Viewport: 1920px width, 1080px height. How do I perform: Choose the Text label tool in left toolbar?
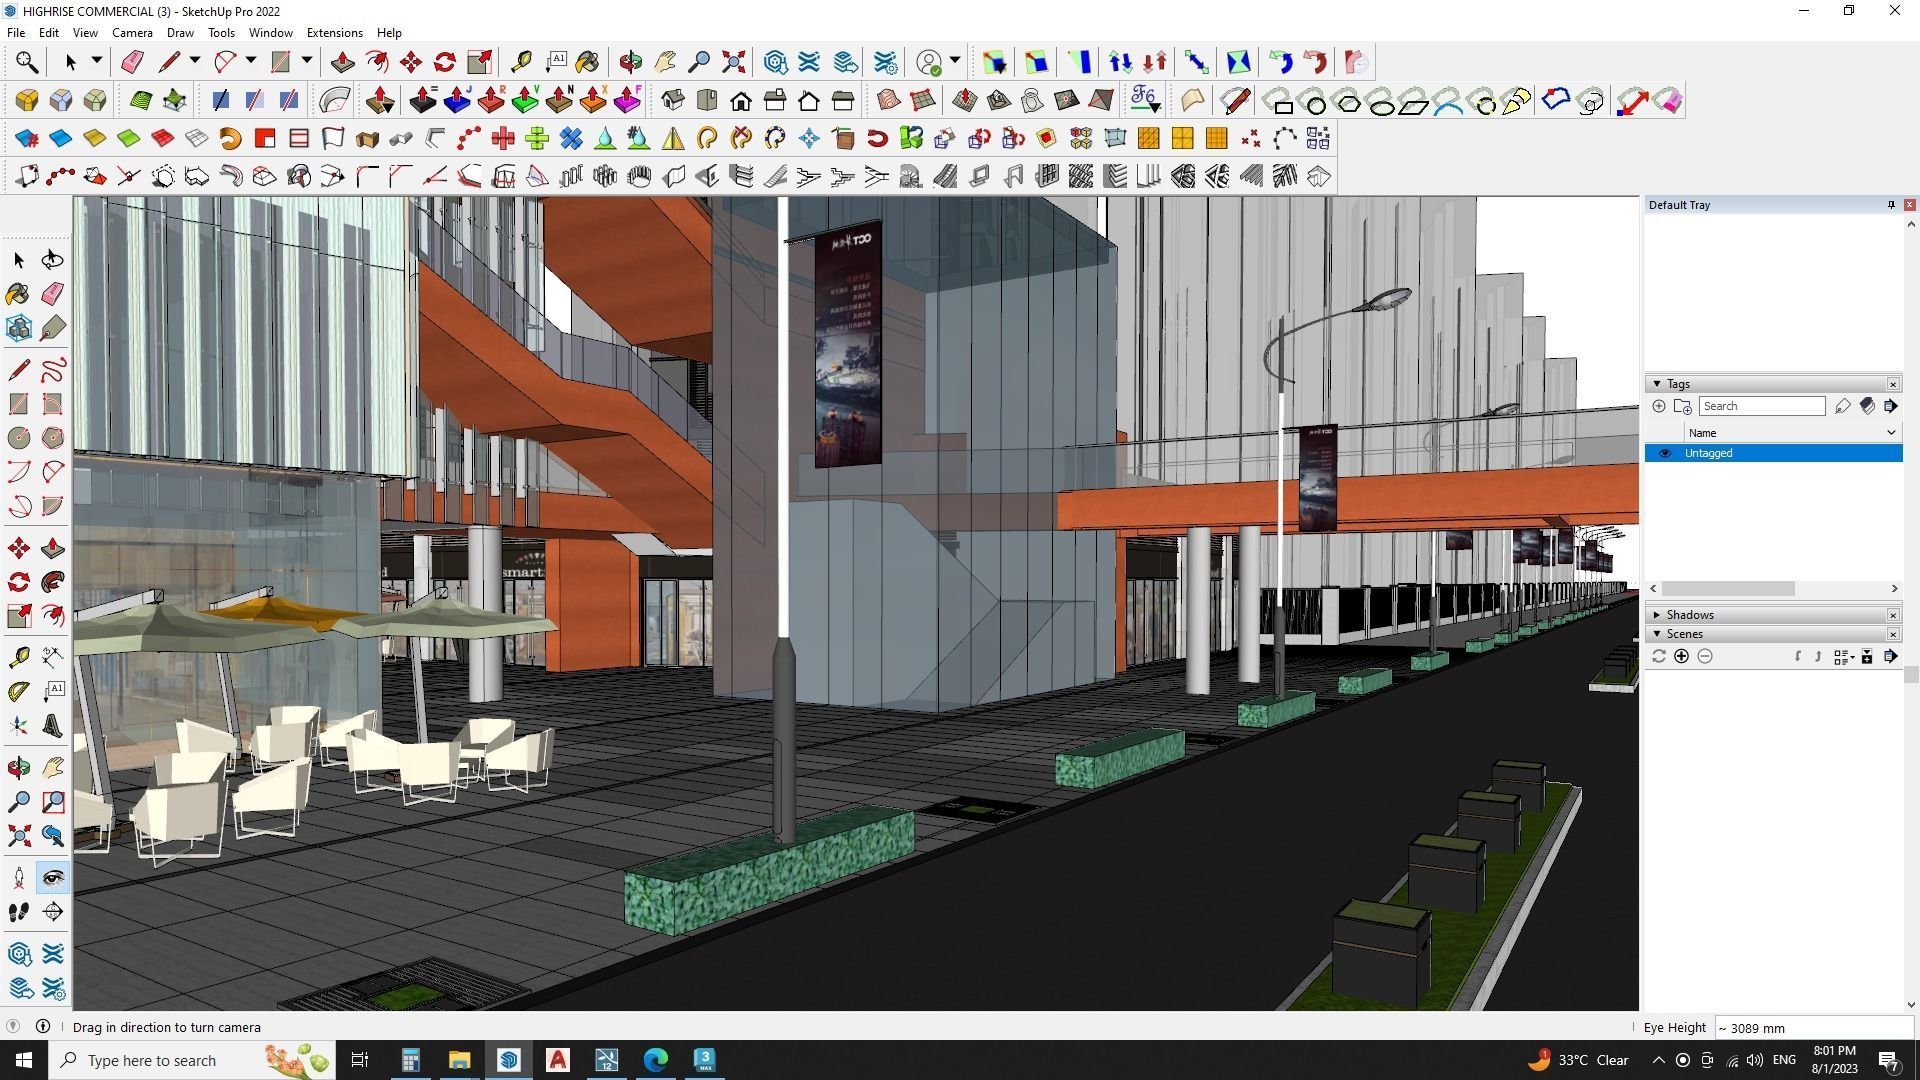point(53,691)
